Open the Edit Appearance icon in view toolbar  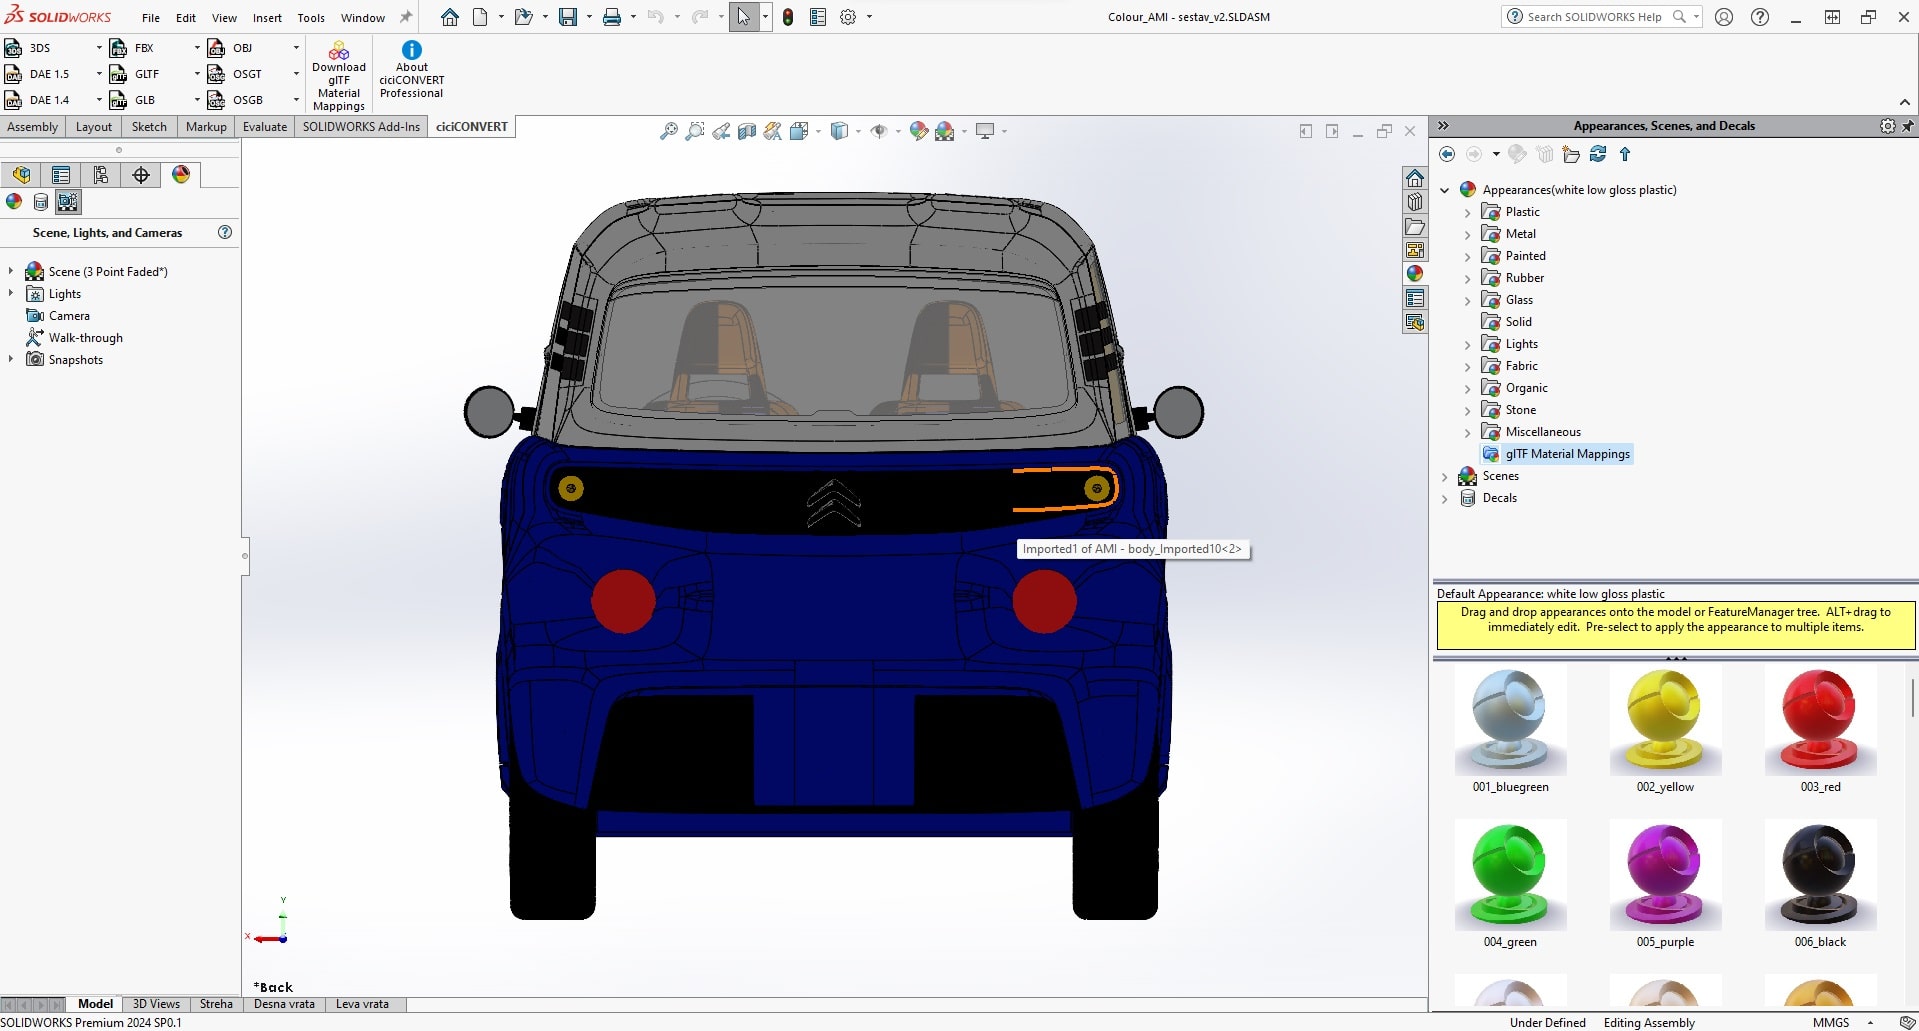pos(919,131)
